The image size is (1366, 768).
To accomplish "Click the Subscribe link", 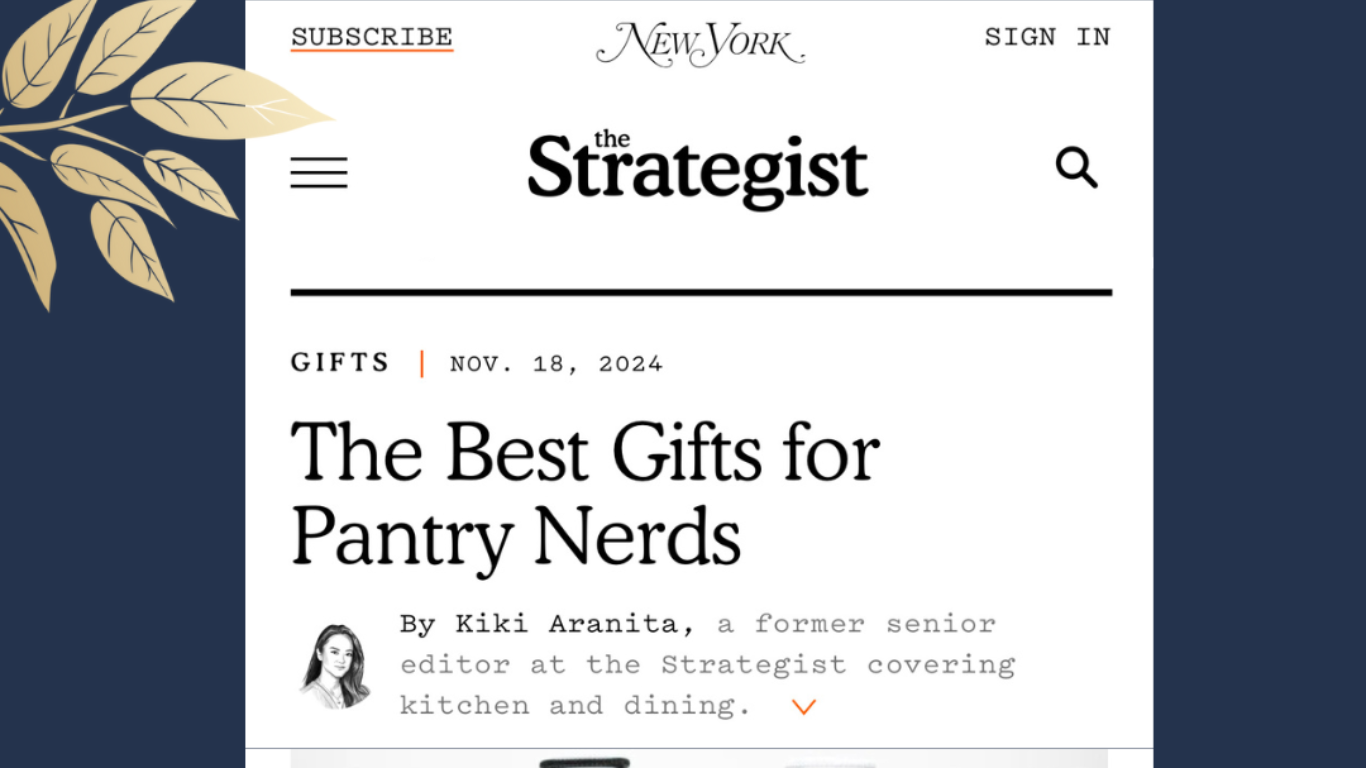I will click(372, 37).
